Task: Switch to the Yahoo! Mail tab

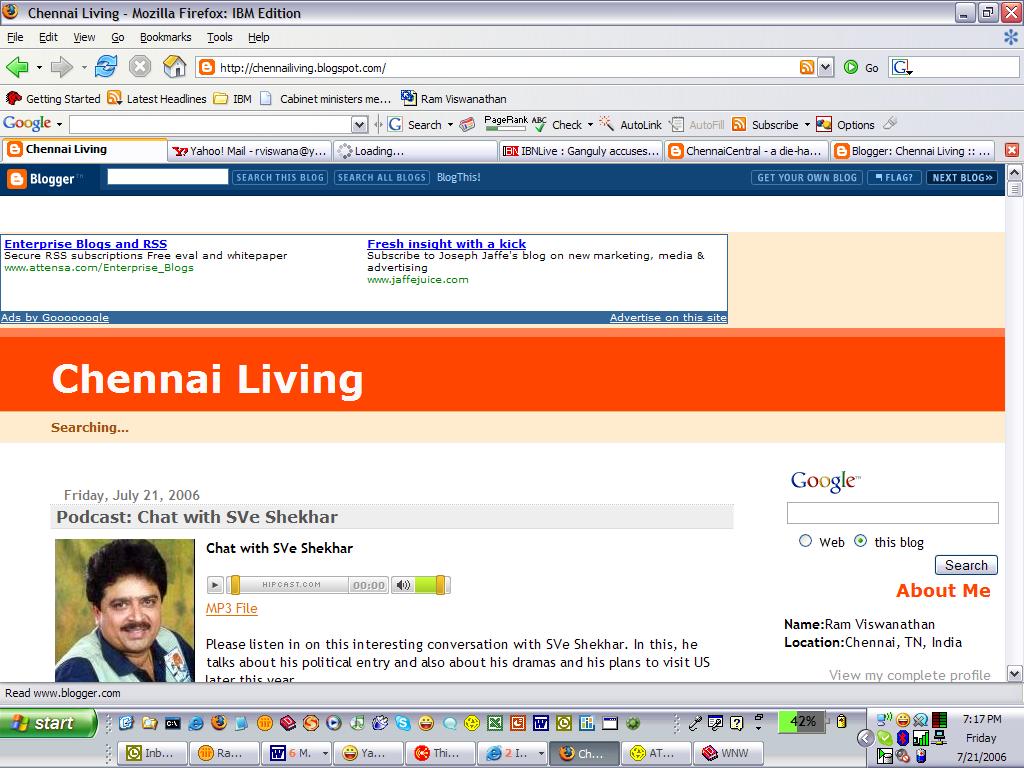Action: (x=249, y=151)
